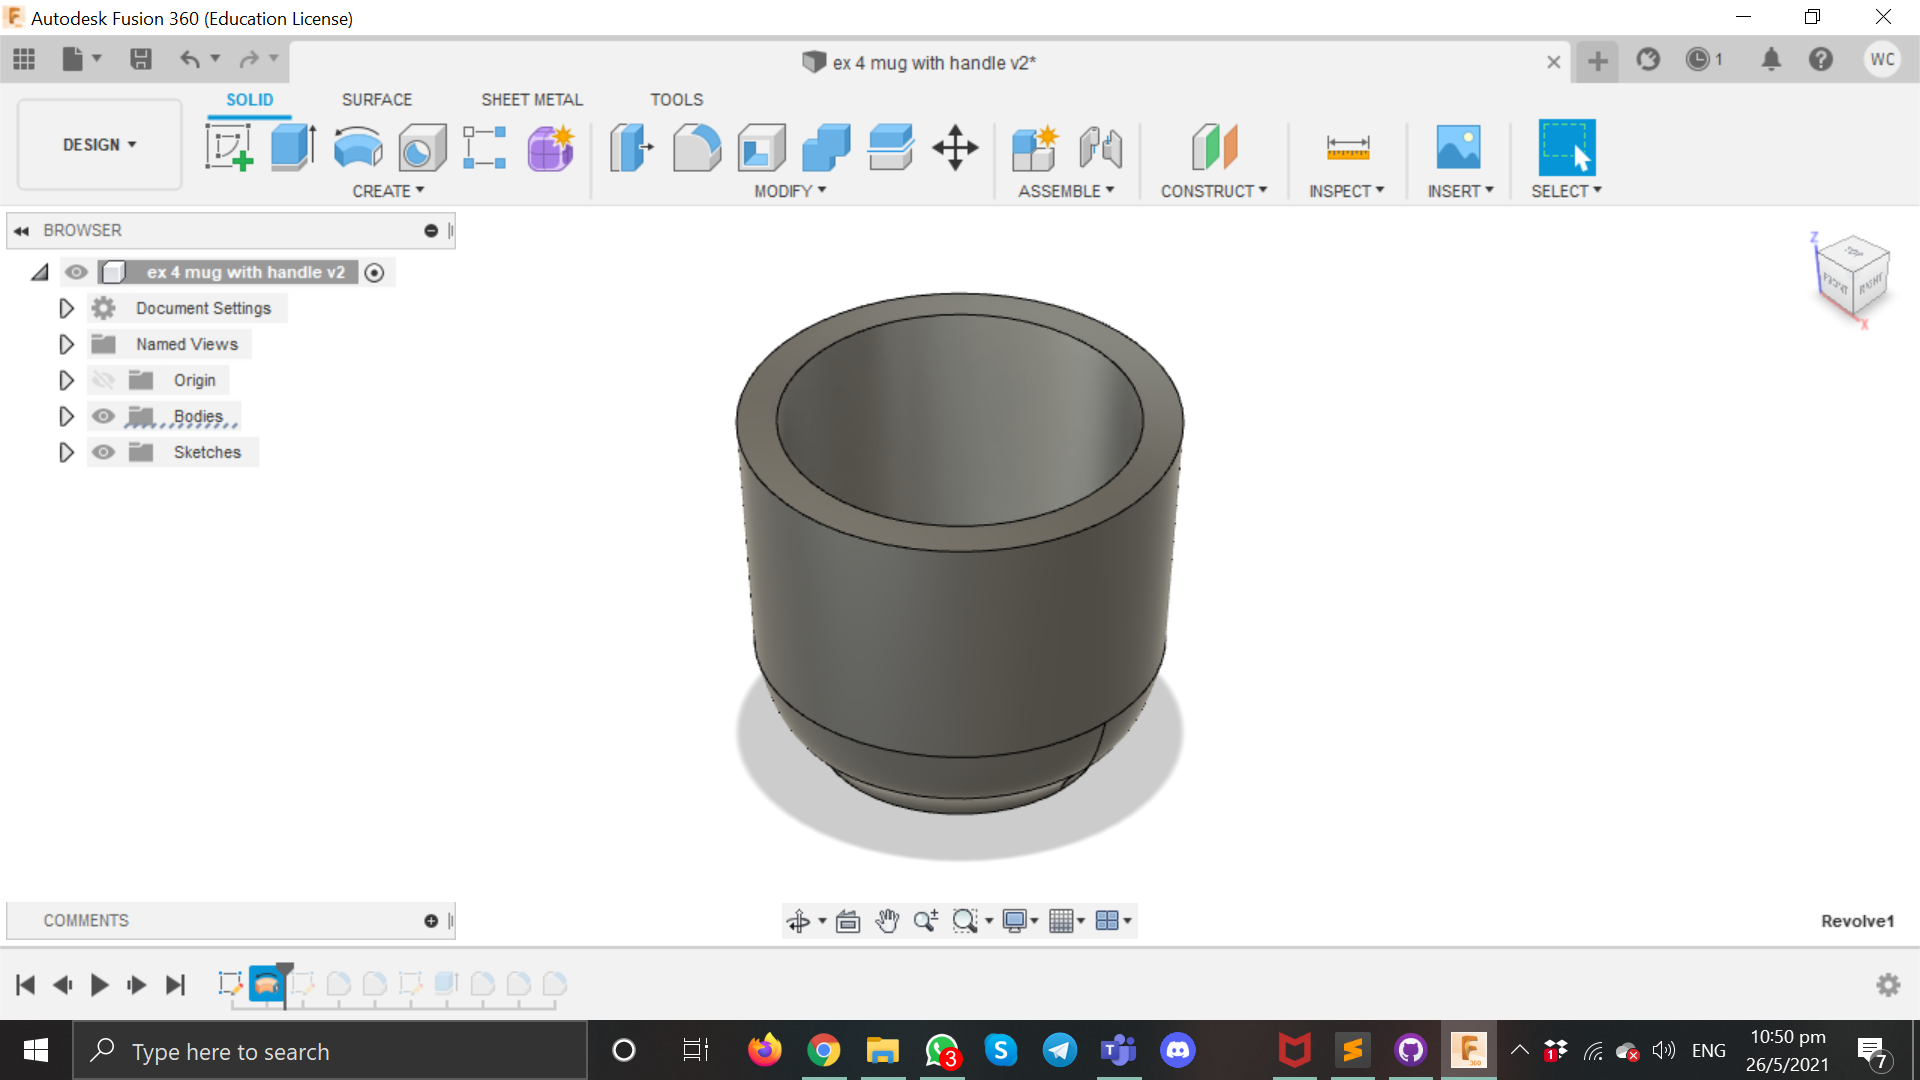This screenshot has width=1920, height=1080.
Task: Click the Joint tool icon
Action: point(1100,147)
